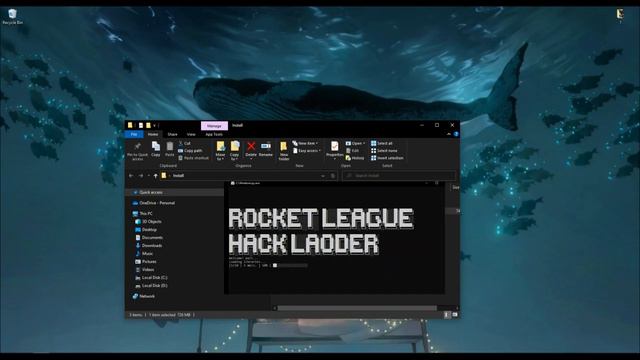640x360 pixels.
Task: Click the large Copy ribbon icon
Action: [x=156, y=149]
